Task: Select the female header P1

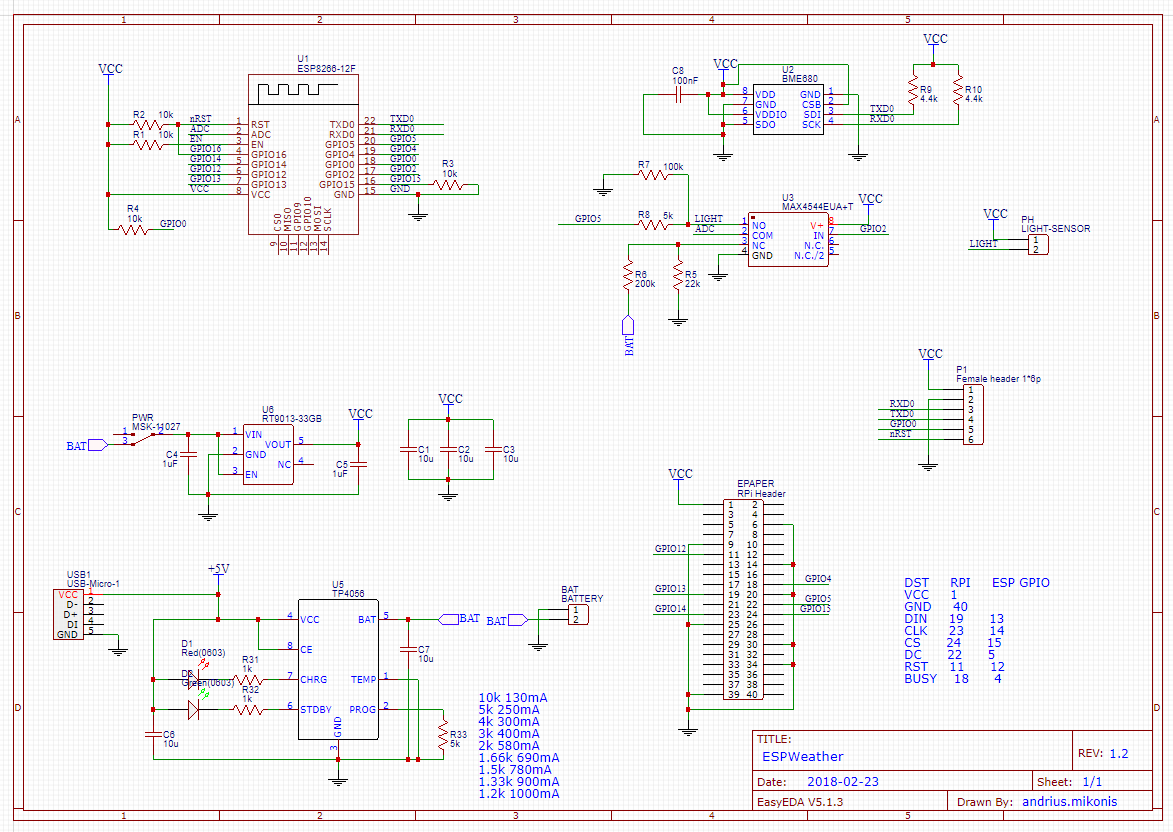Action: click(x=973, y=415)
